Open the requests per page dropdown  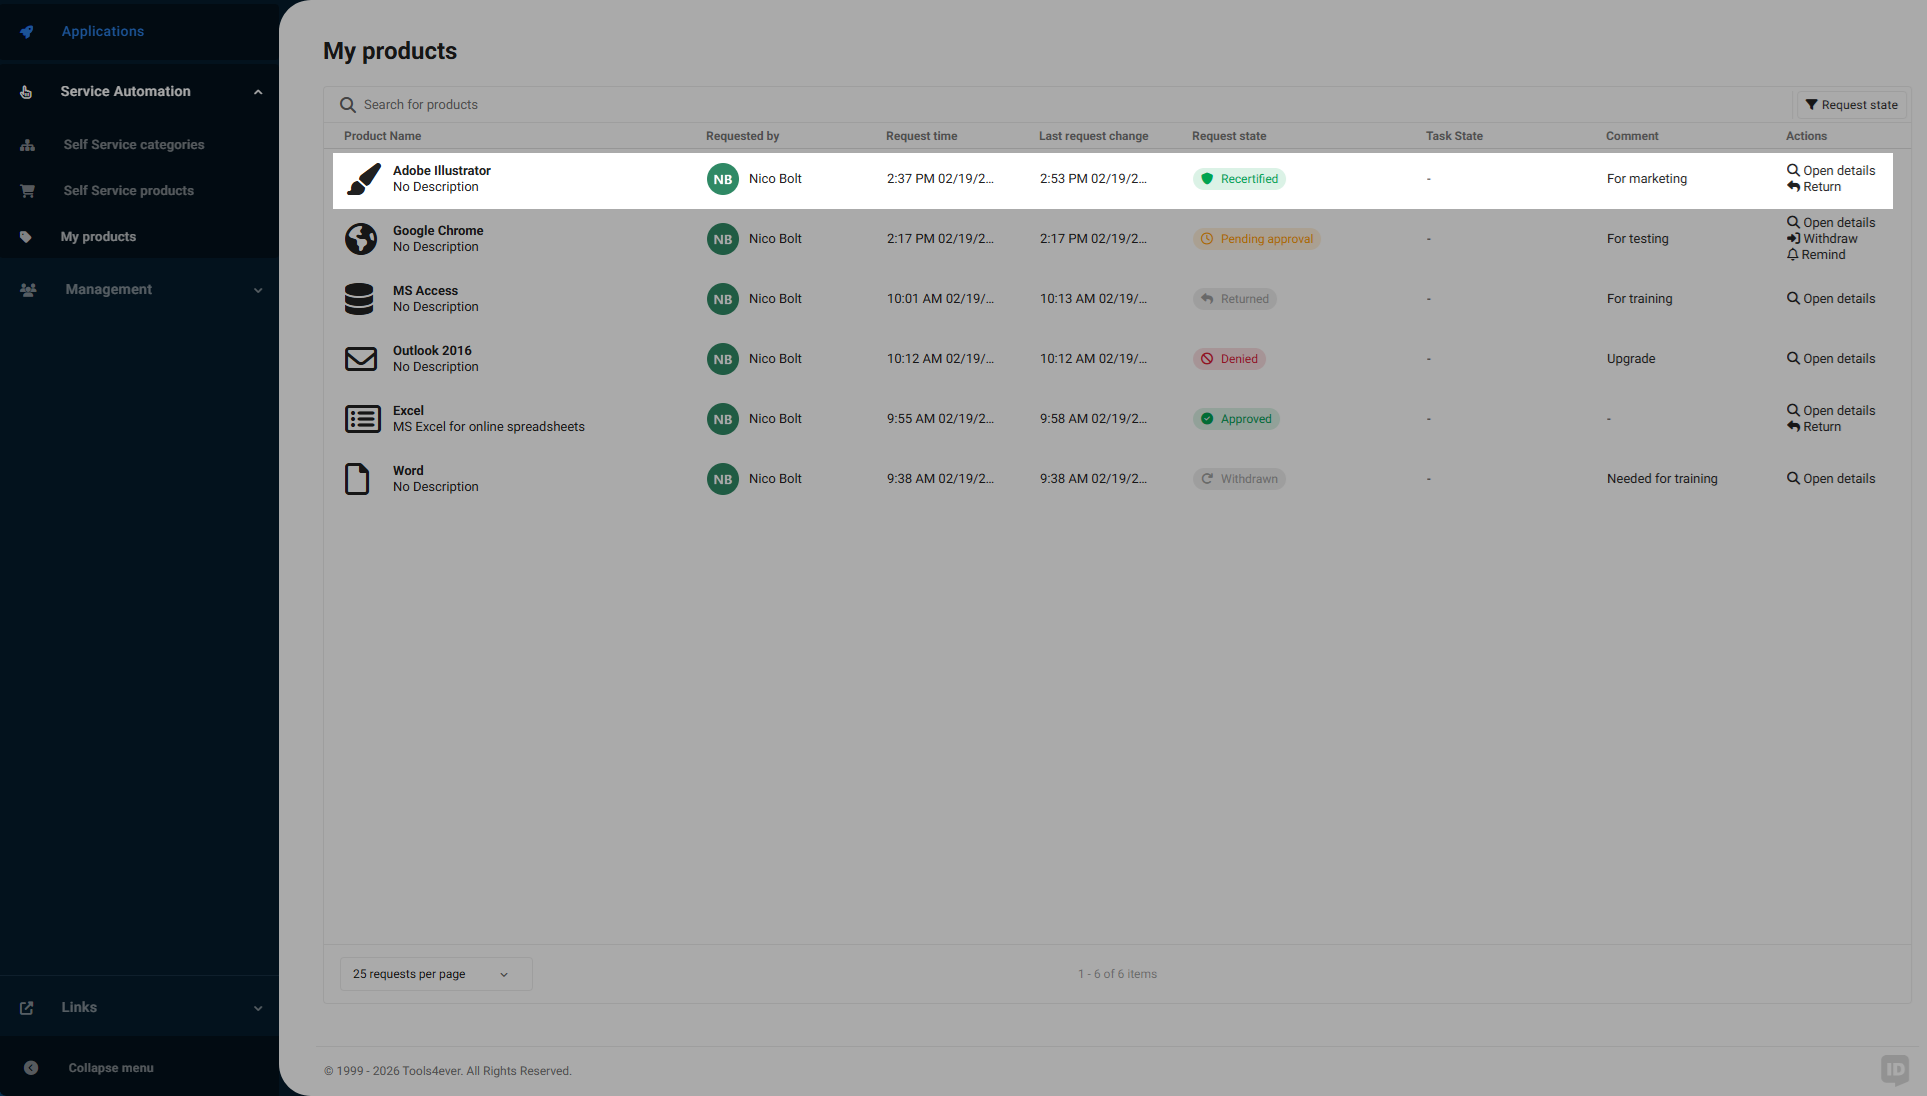coord(435,974)
